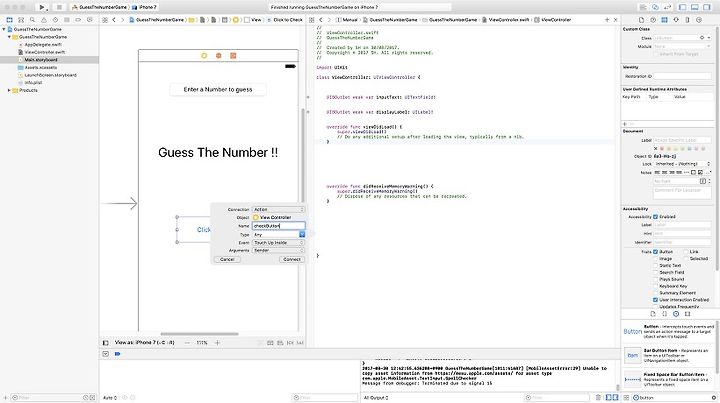Clear the label color with X

655,149
